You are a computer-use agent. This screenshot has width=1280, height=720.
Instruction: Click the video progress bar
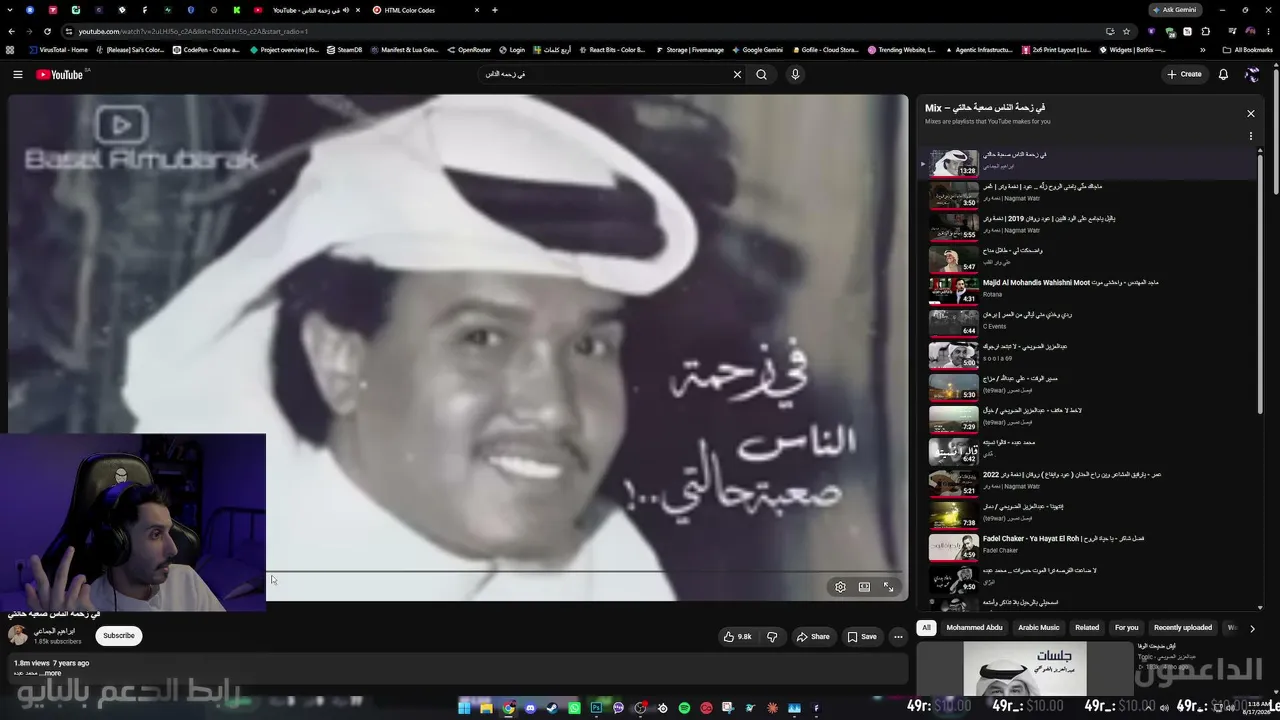585,572
